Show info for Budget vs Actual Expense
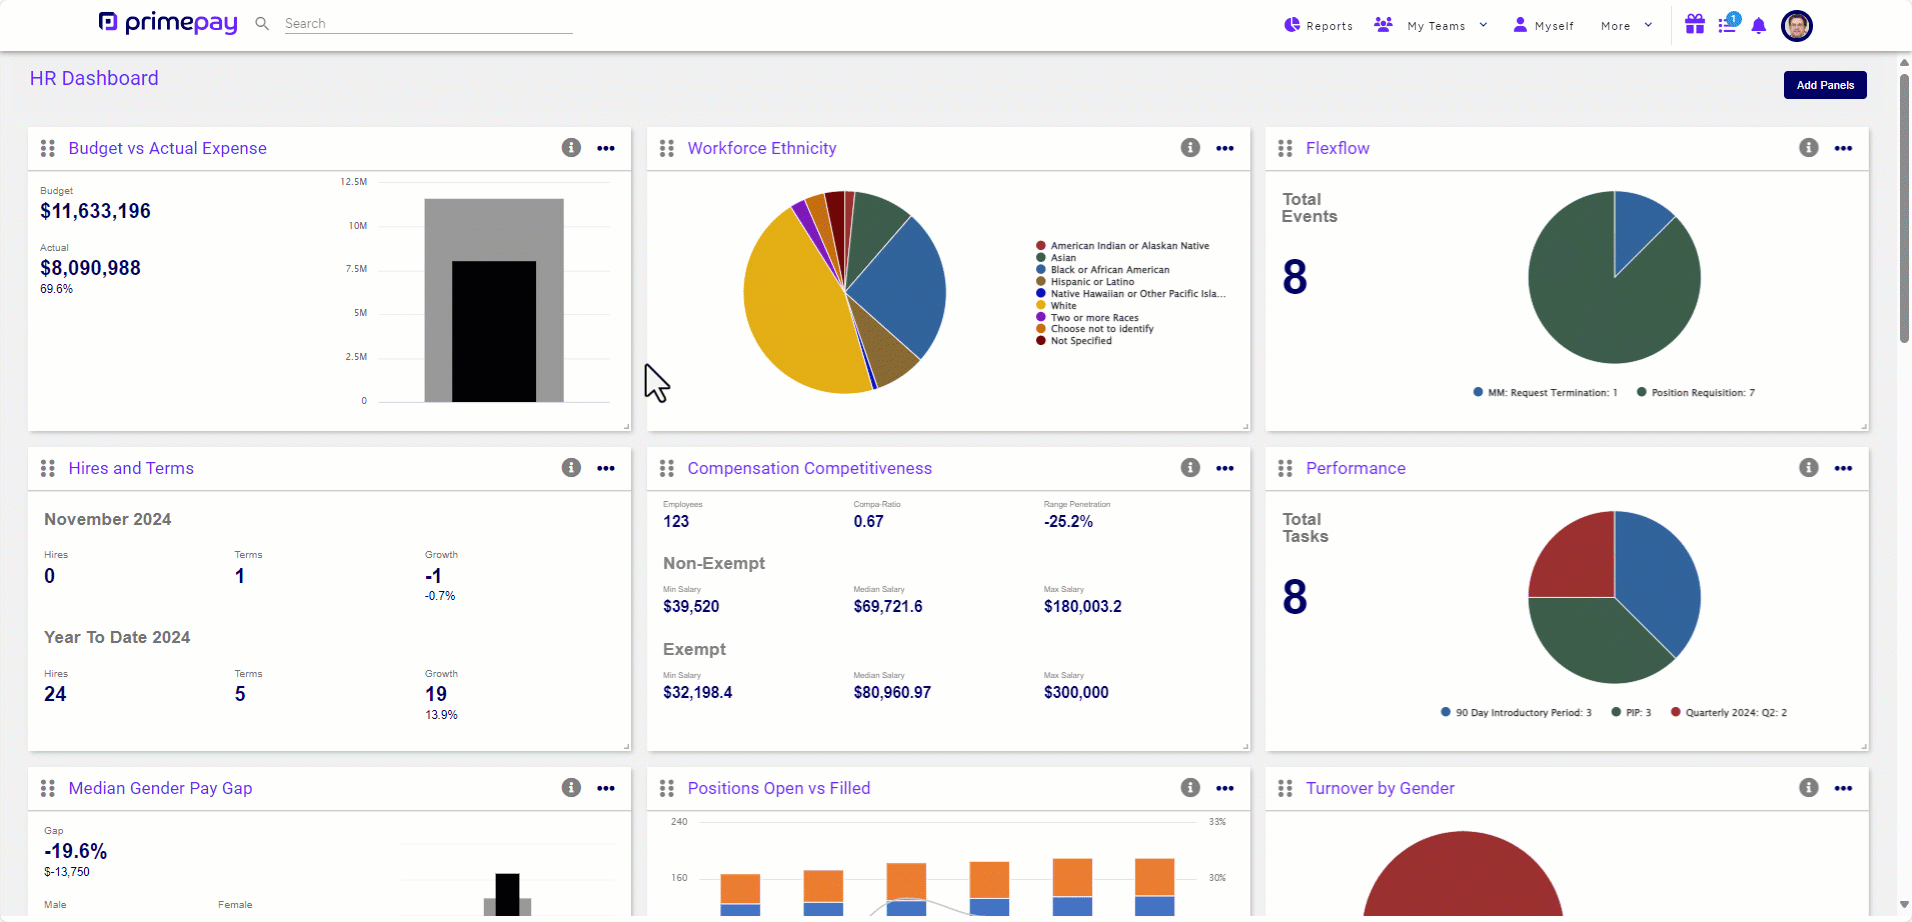The image size is (1912, 922). pyautogui.click(x=571, y=148)
